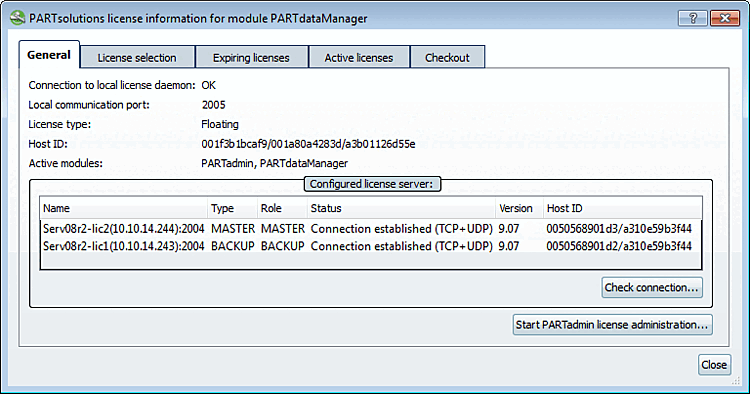This screenshot has height=394, width=750.
Task: Open the Expiring licenses tab
Action: pyautogui.click(x=251, y=57)
